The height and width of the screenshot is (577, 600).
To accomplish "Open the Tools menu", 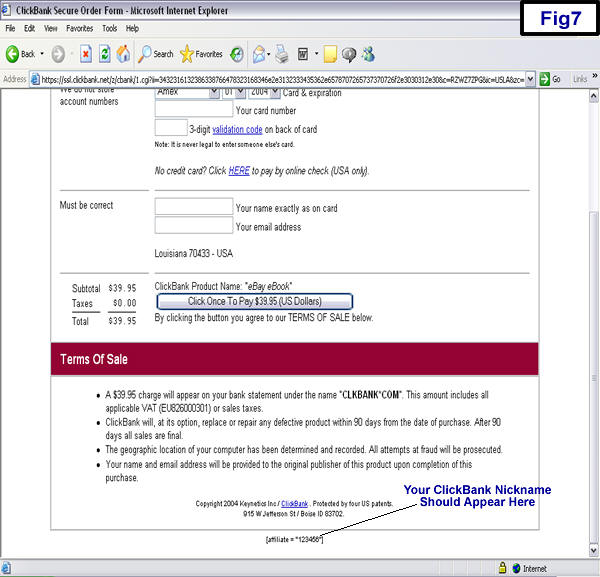I will click(x=109, y=28).
